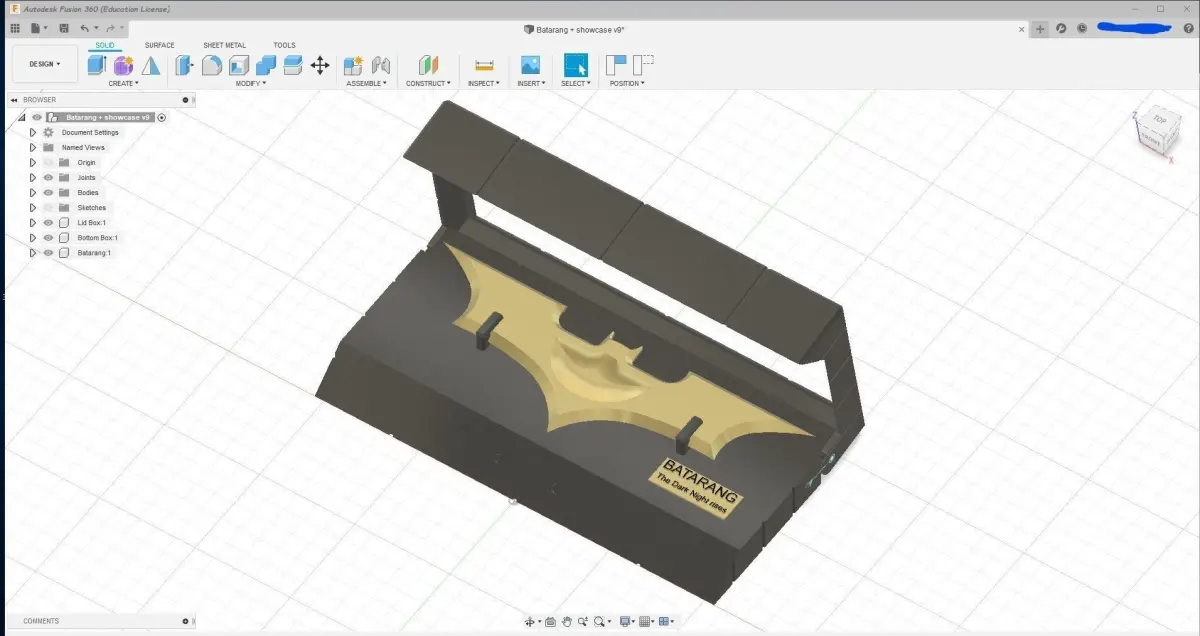Expand the Bodies folder

tap(33, 192)
